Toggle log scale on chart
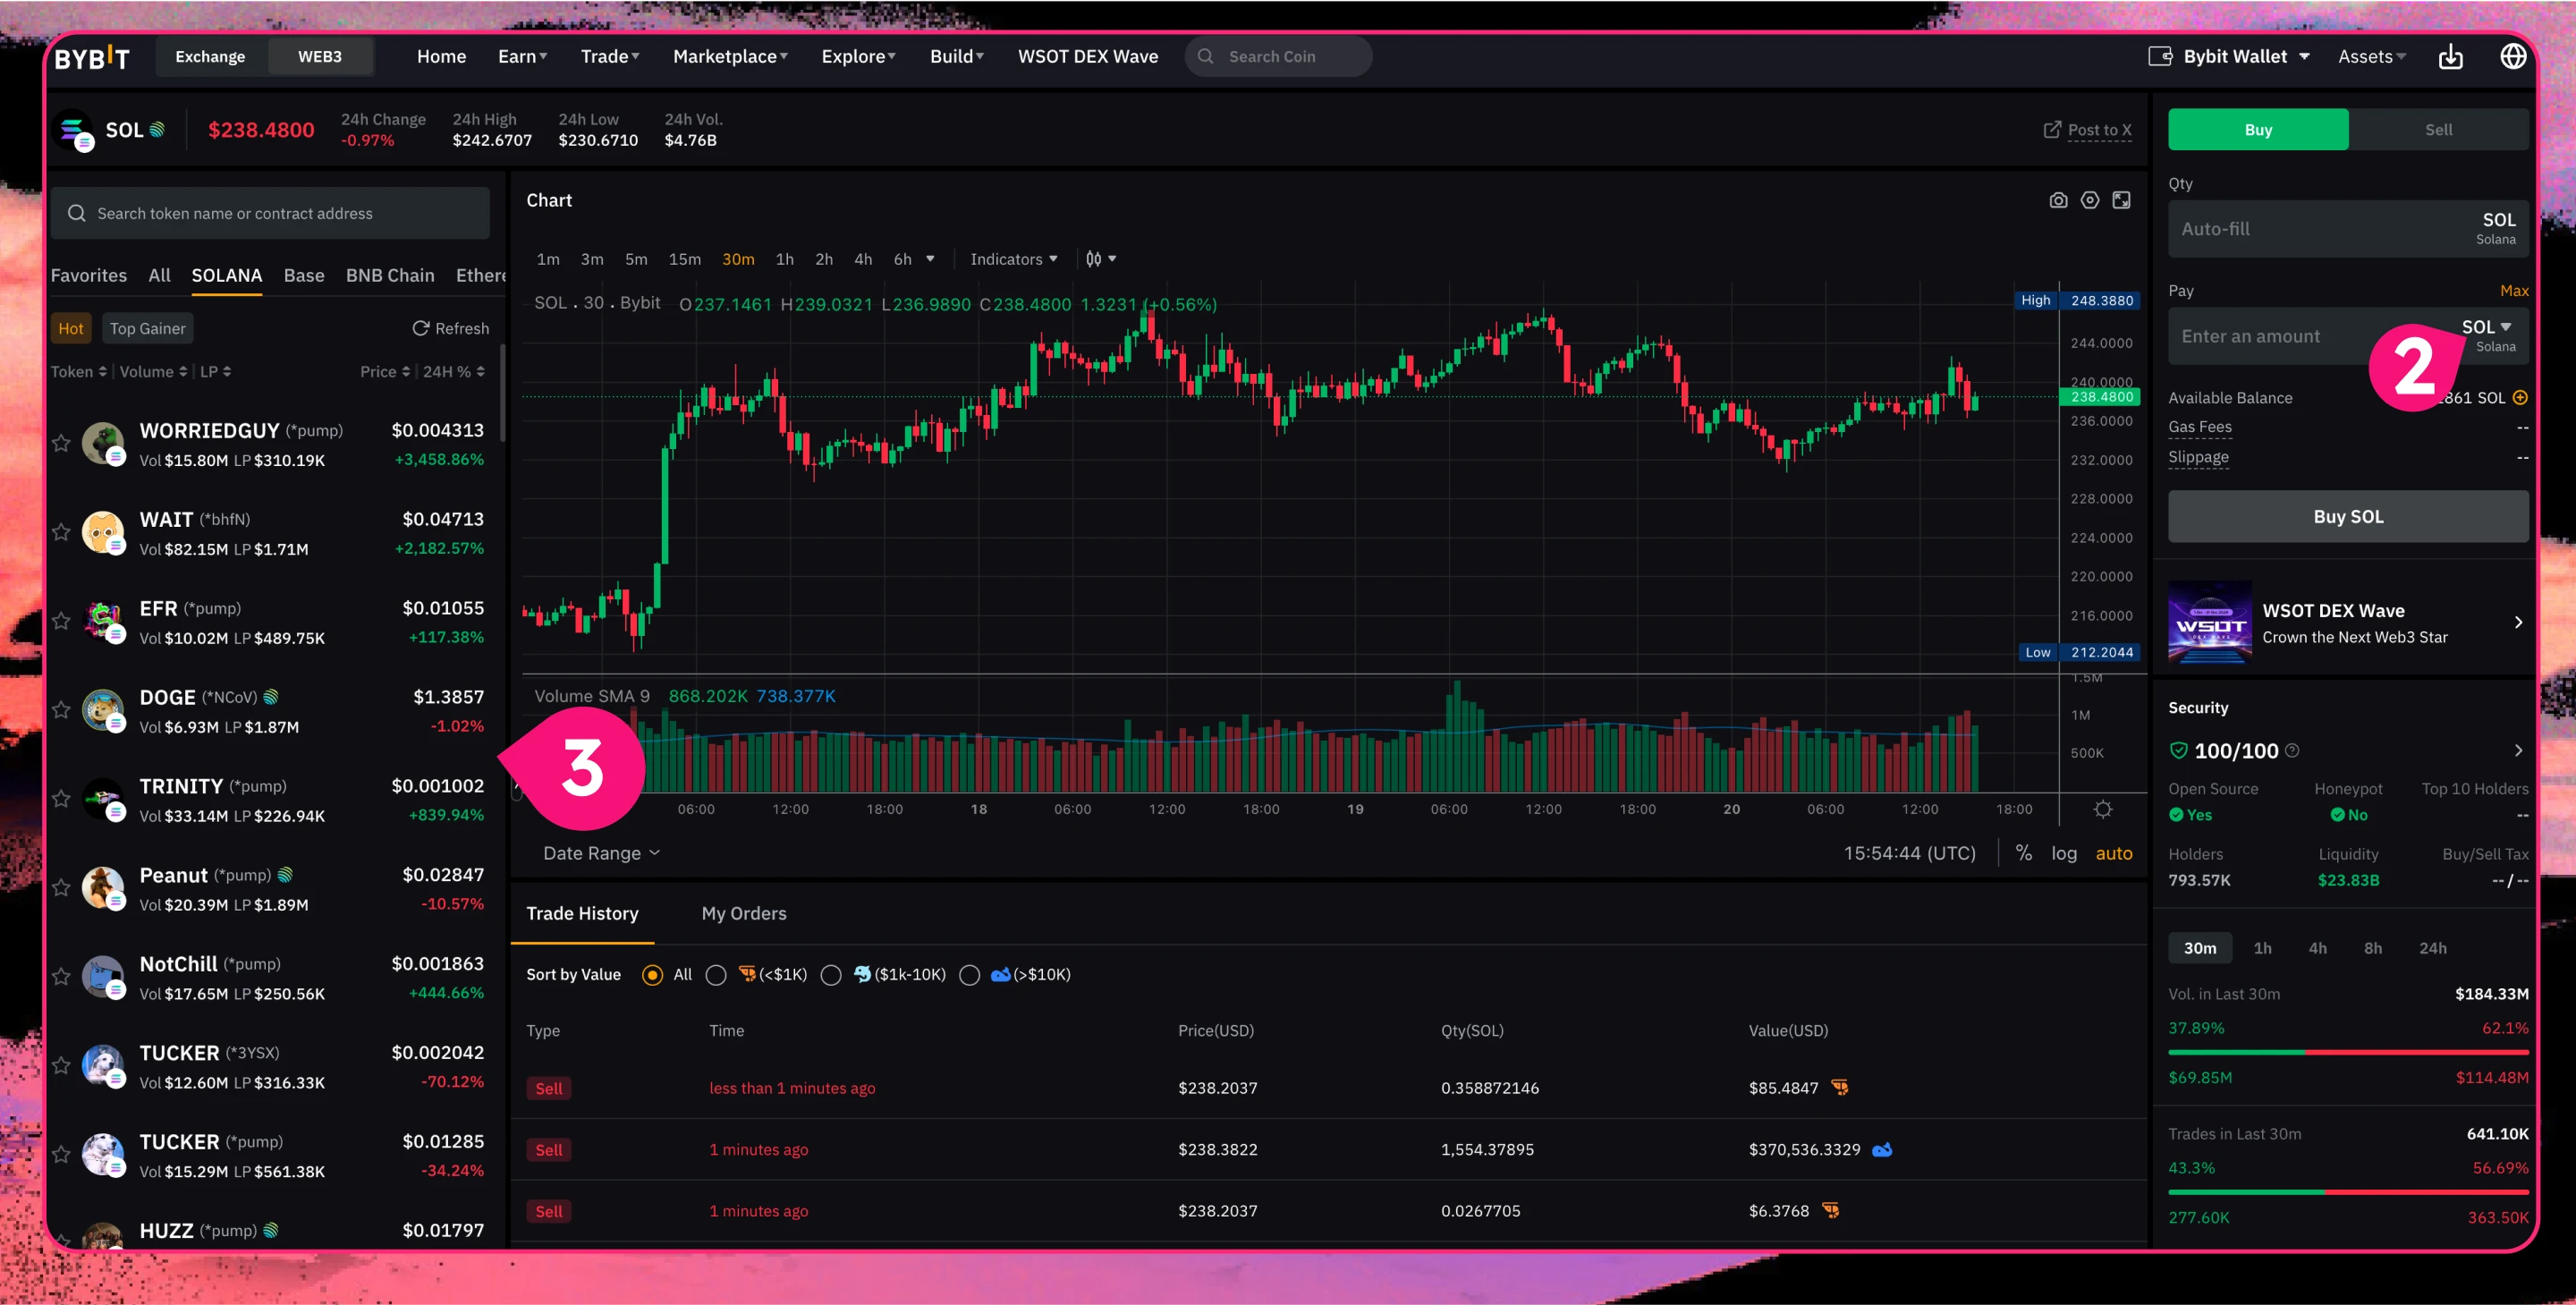Viewport: 2576px width, 1305px height. (x=2064, y=853)
